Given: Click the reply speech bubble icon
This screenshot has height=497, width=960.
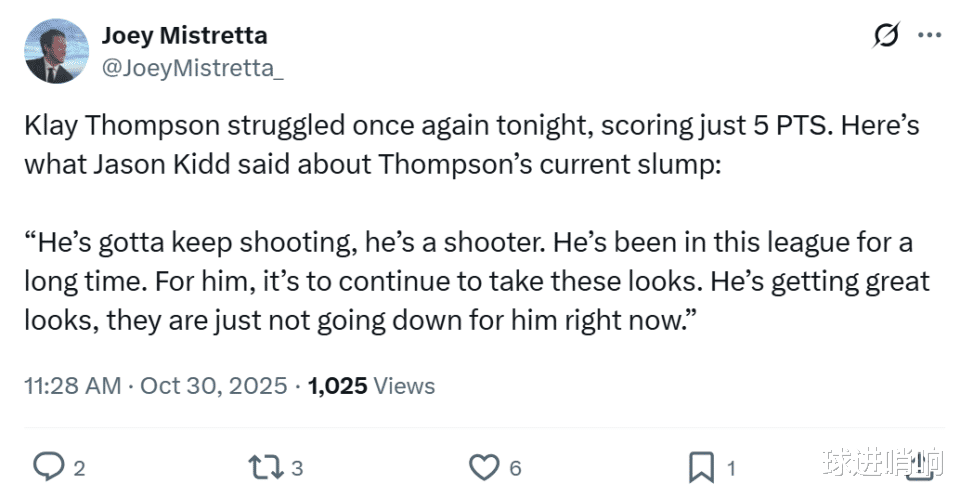Looking at the screenshot, I should [x=48, y=466].
